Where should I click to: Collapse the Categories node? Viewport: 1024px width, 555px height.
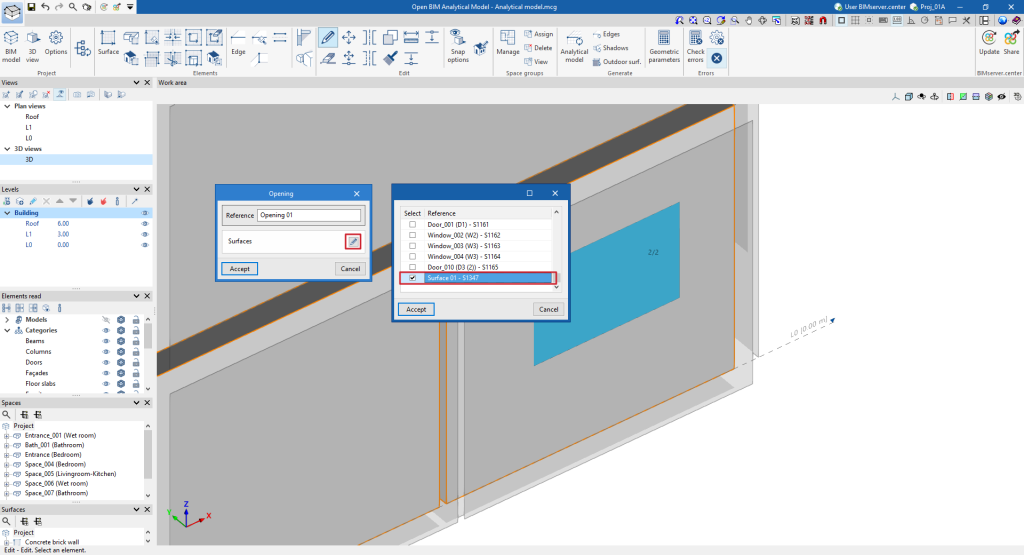point(7,330)
